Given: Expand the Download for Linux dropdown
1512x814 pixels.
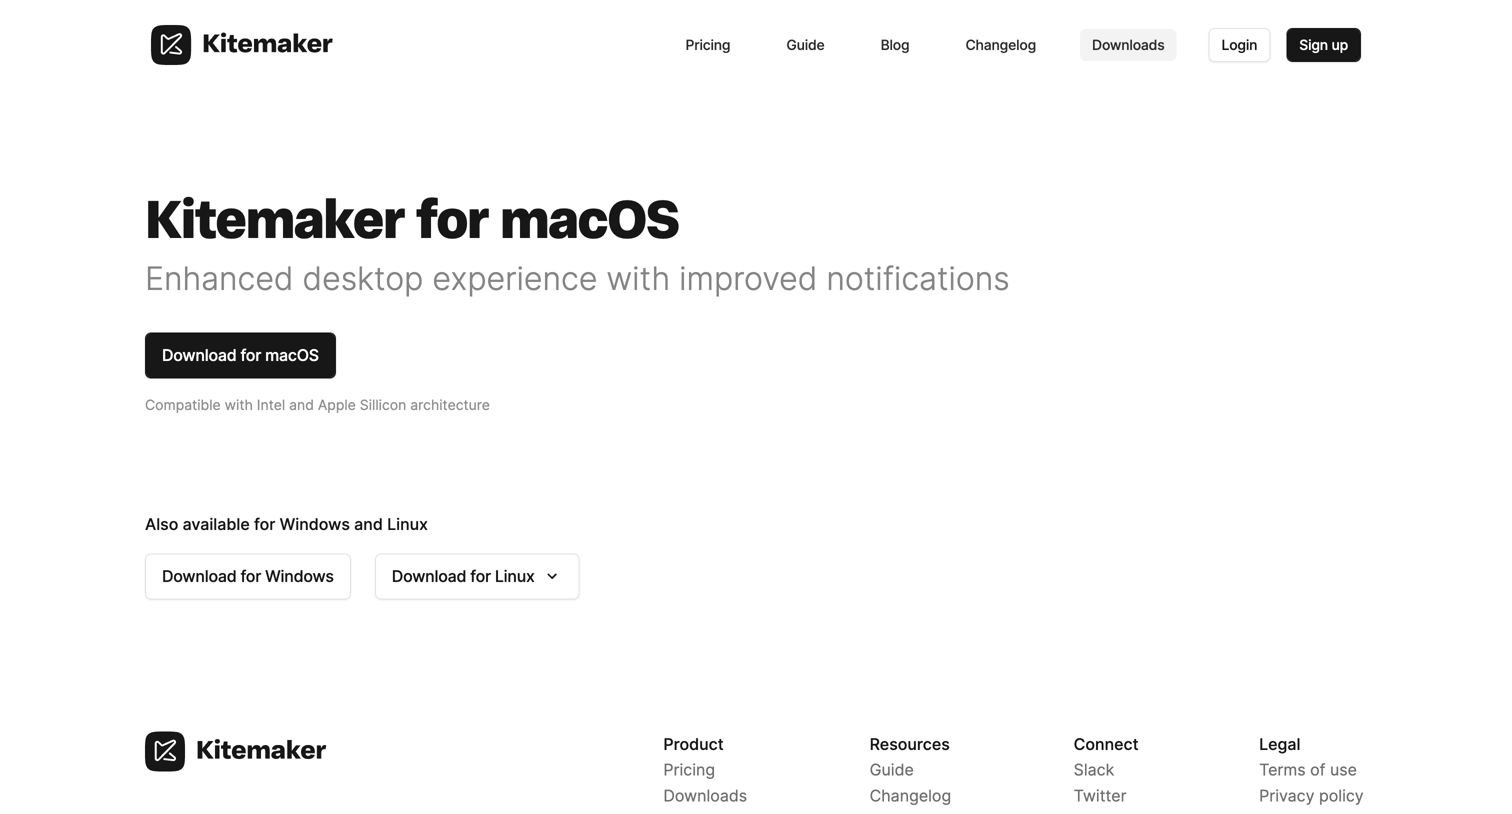Looking at the screenshot, I should point(477,576).
